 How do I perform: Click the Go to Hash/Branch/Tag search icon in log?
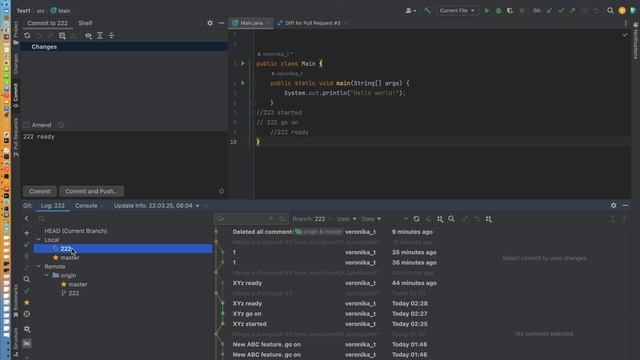[451, 219]
